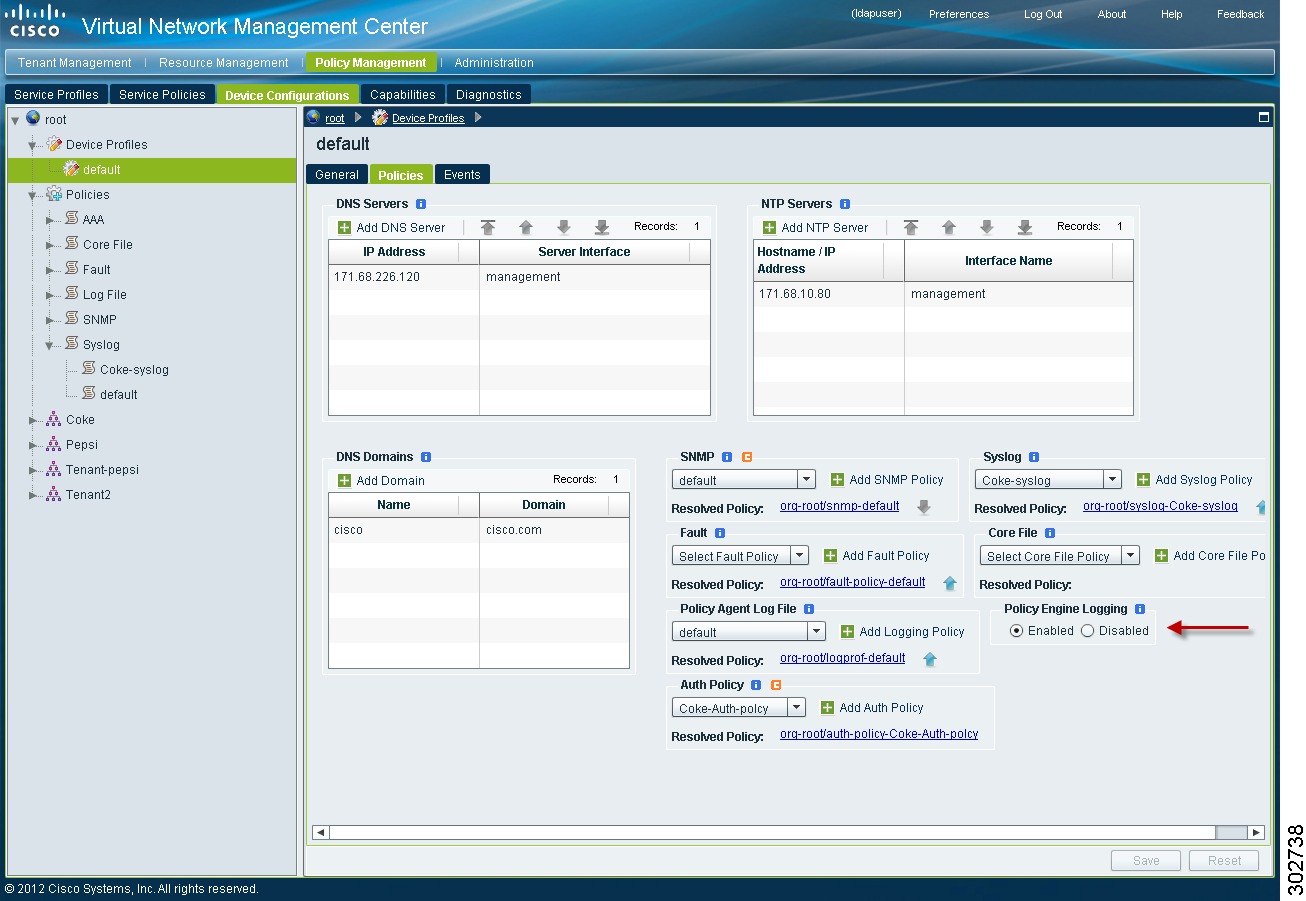Screen dimensions: 1306x901
Task: Click move-to-top arrow in NTP Servers toolbar
Action: (x=911, y=227)
